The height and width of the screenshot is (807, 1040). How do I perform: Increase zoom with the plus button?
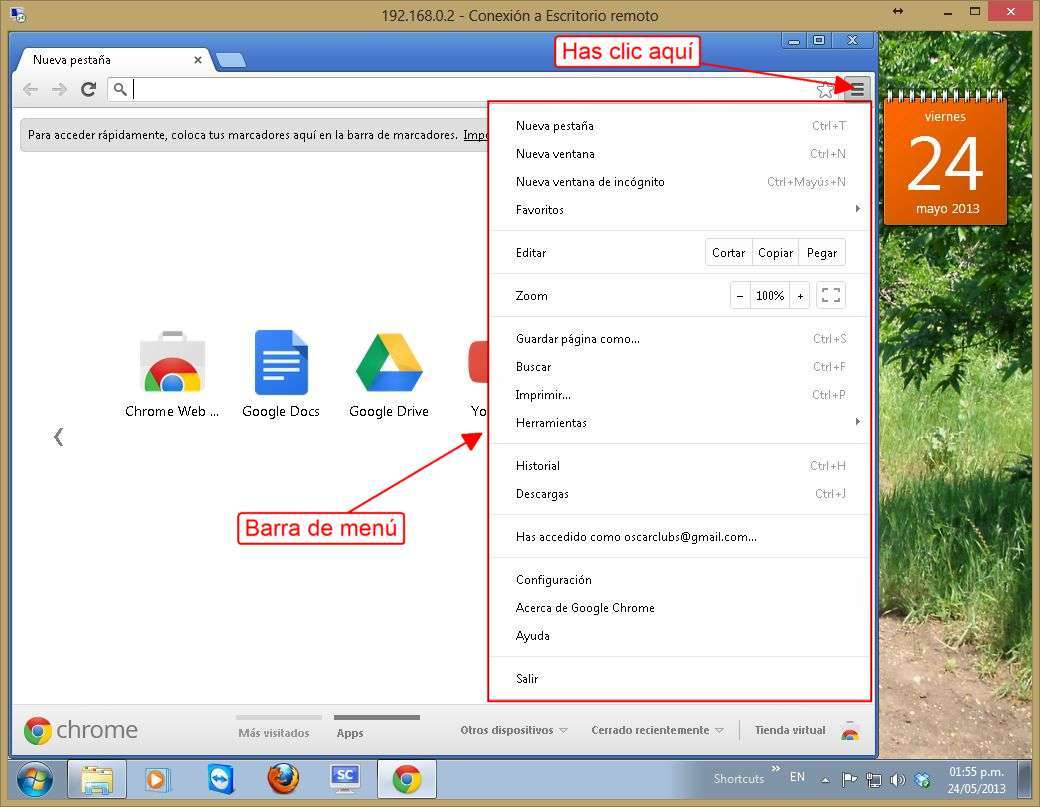point(800,296)
